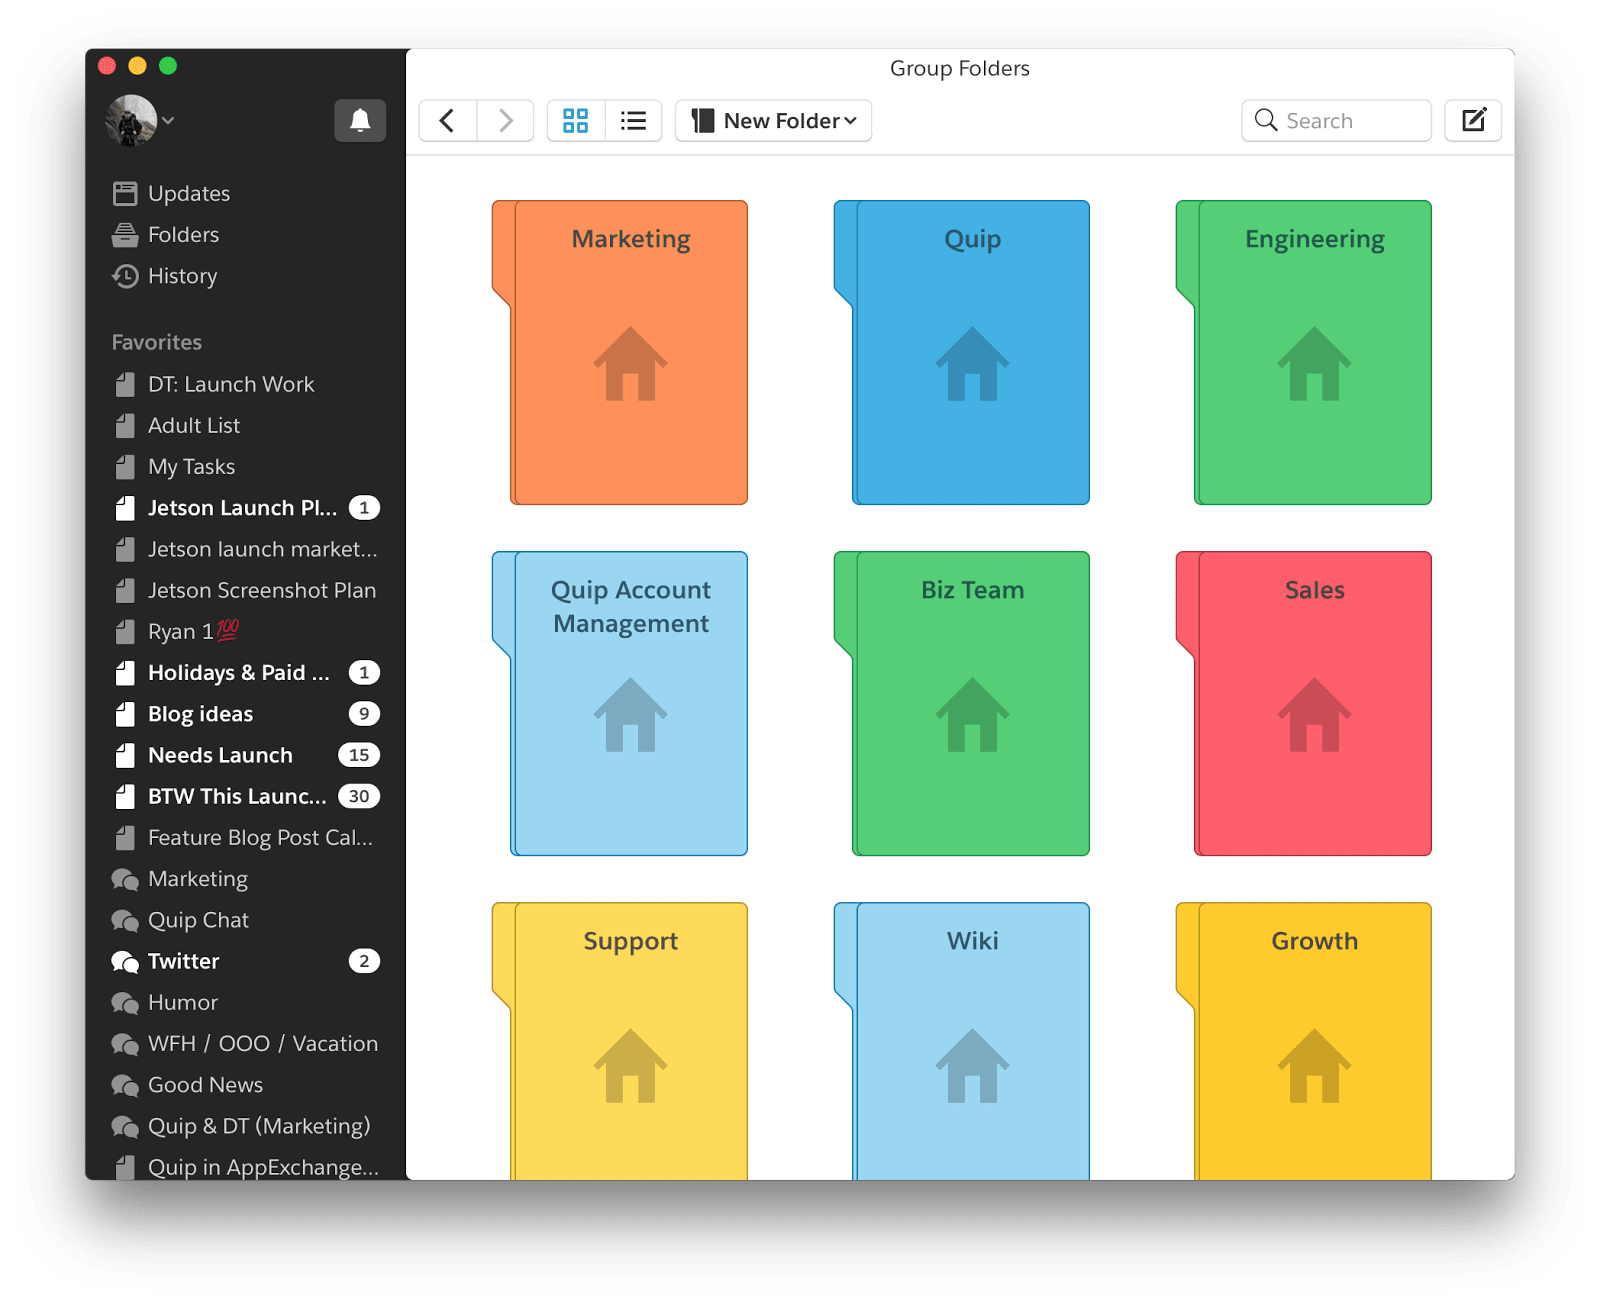Click the 30 unread badge on BTW This Launc...

tap(359, 796)
